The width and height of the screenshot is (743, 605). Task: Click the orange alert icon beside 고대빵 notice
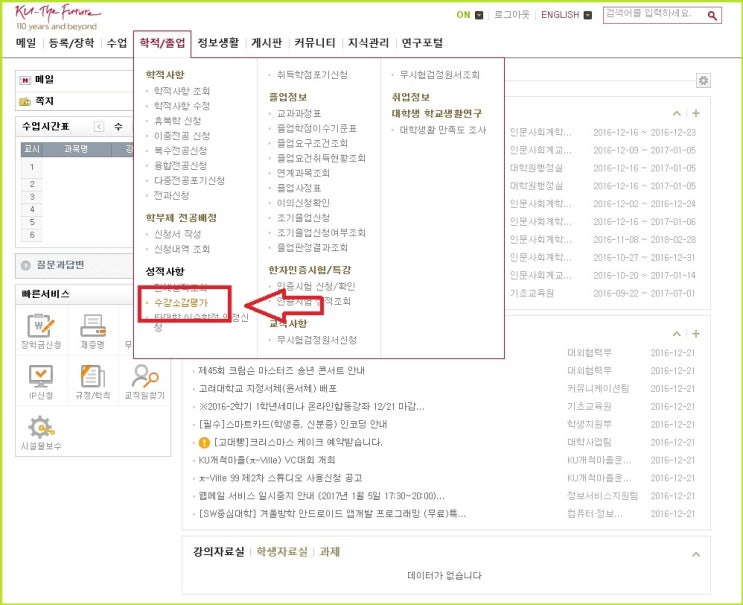tap(204, 442)
